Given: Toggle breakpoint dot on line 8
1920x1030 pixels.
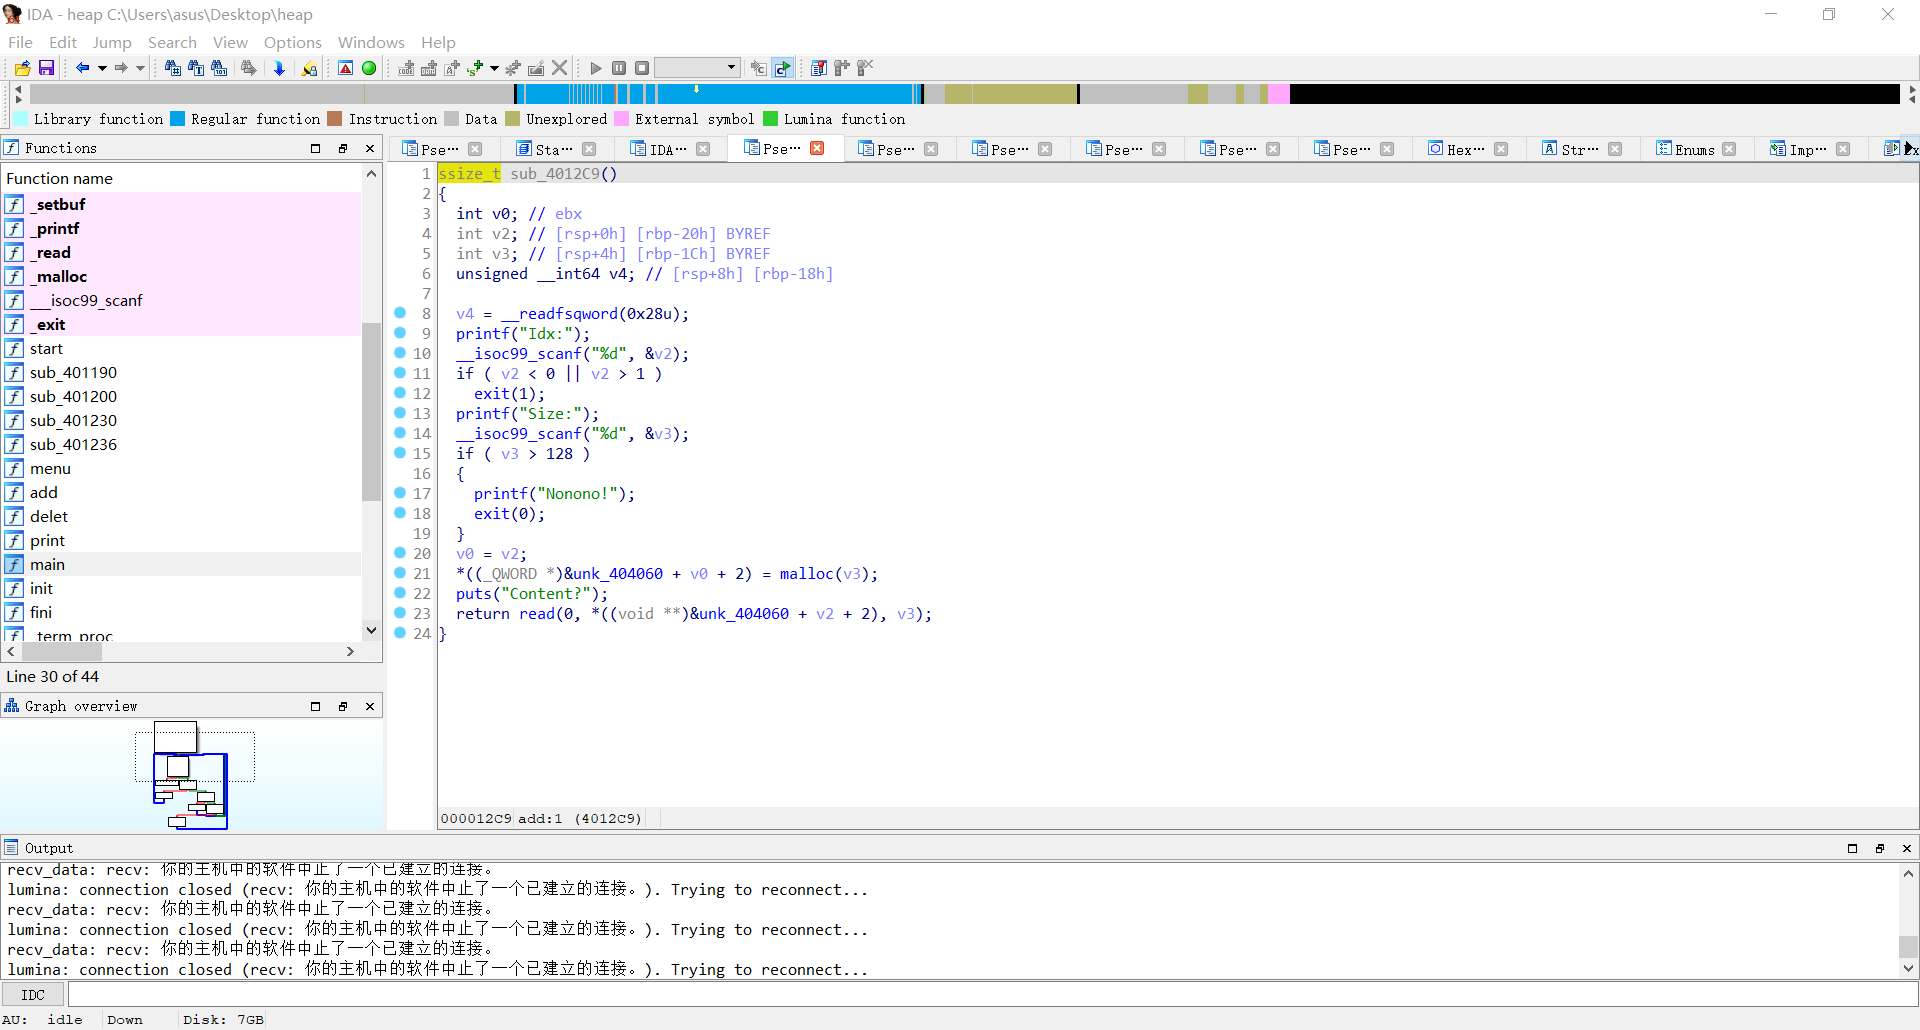Looking at the screenshot, I should [x=400, y=313].
